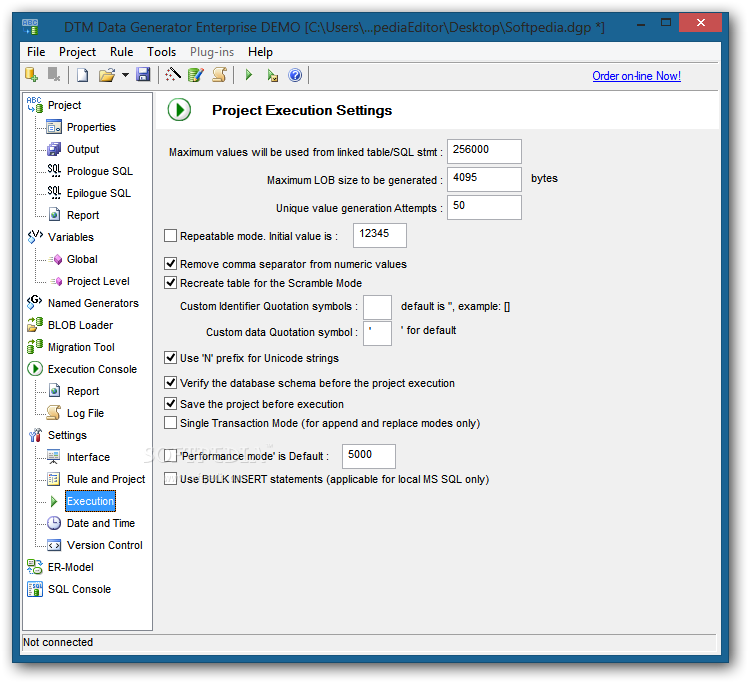Open Report under Project node
Screen dimensions: 749x683
[83, 215]
